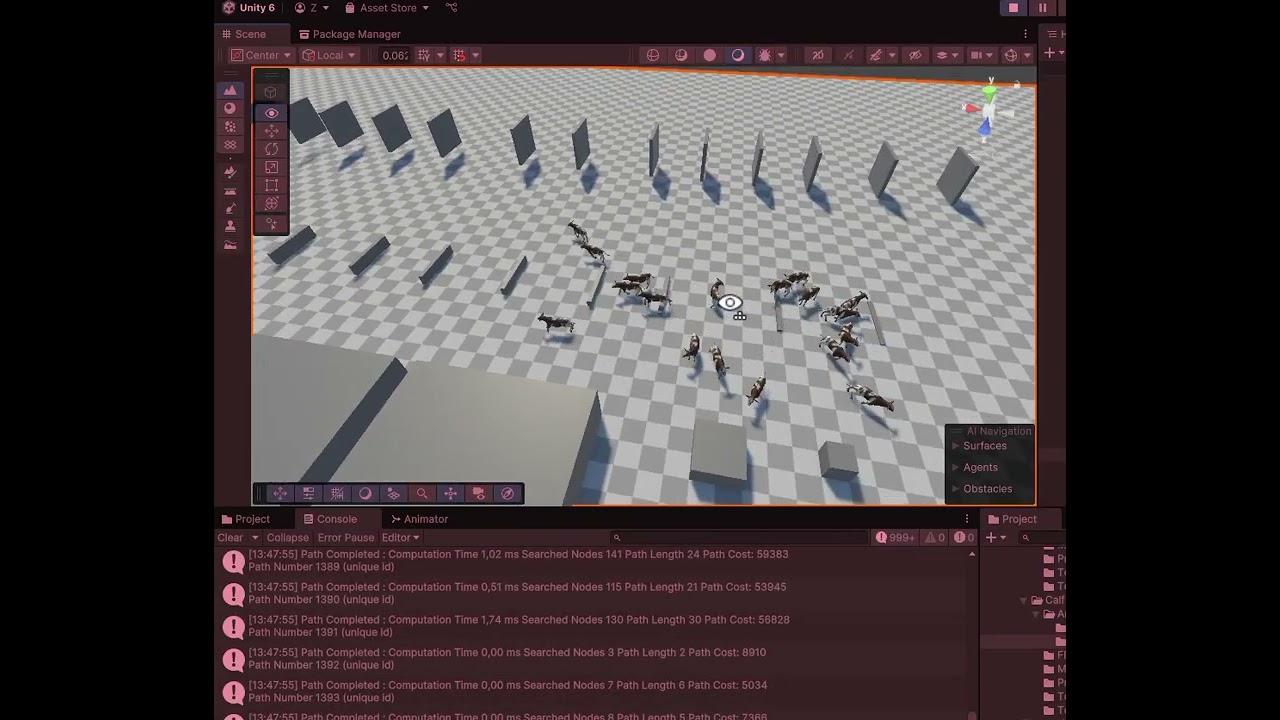Image resolution: width=1280 pixels, height=720 pixels.
Task: Click the Stop play mode button
Action: pyautogui.click(x=1013, y=8)
